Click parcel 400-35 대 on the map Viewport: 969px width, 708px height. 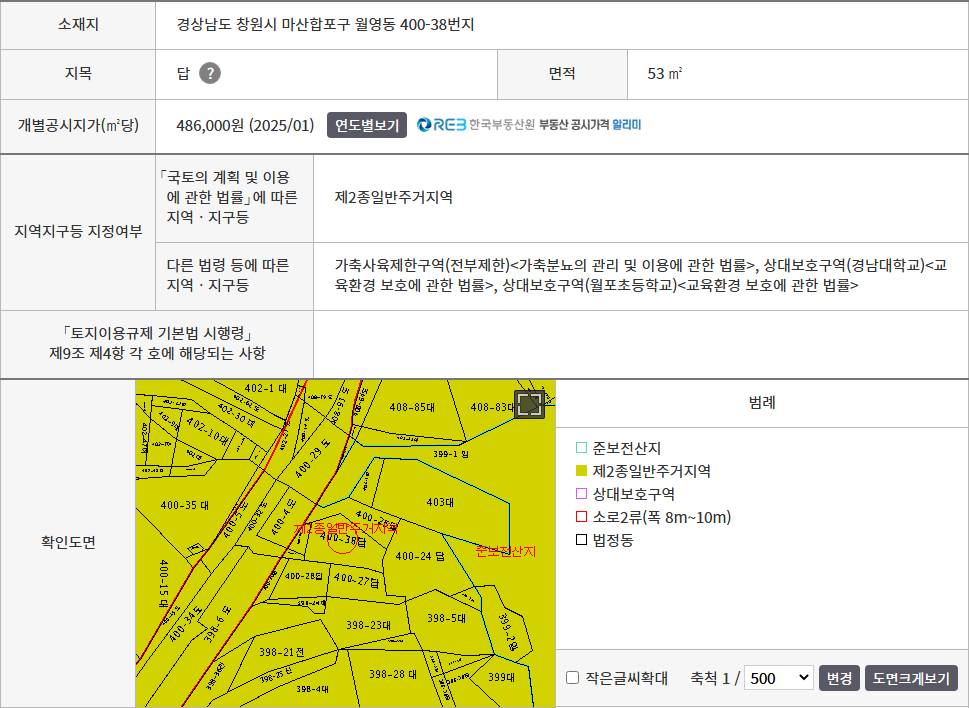coord(185,505)
